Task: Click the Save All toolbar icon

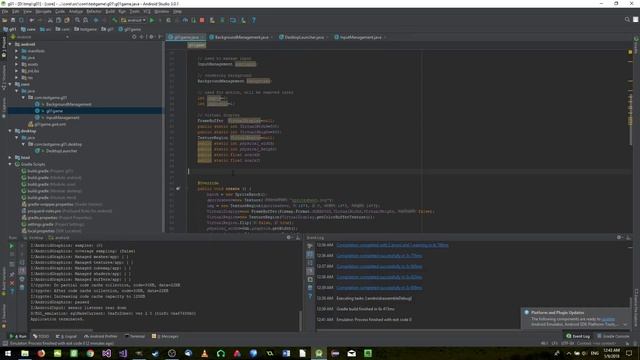Action: tap(13, 20)
